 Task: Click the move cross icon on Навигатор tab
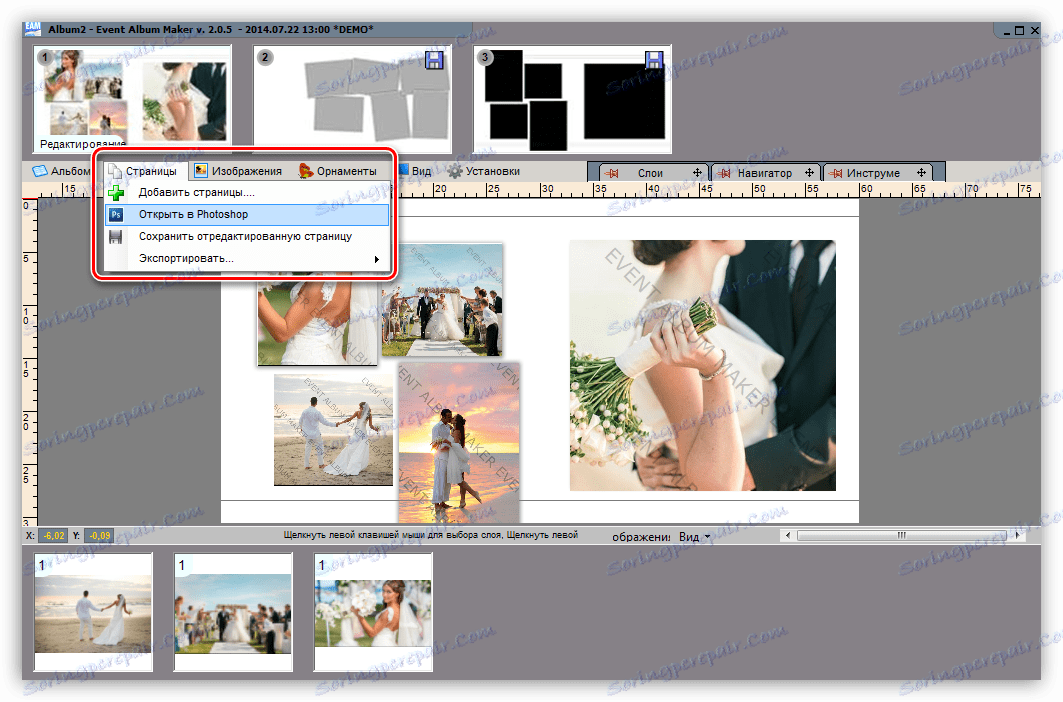(x=809, y=173)
